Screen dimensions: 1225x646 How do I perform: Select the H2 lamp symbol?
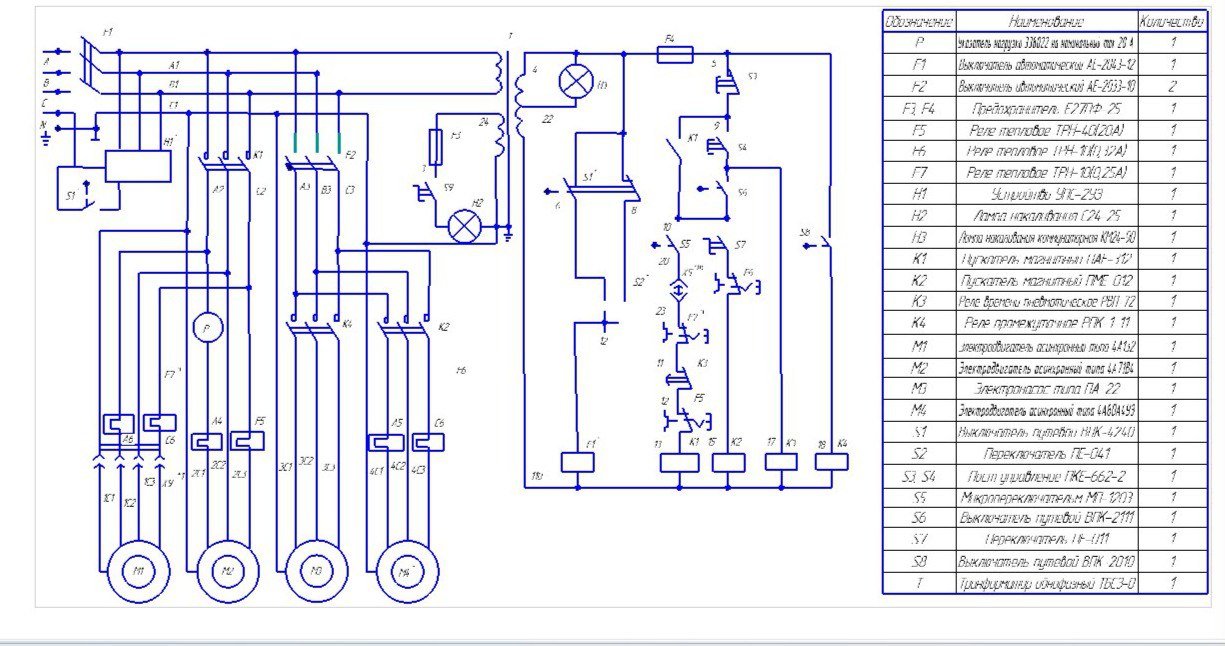click(465, 226)
